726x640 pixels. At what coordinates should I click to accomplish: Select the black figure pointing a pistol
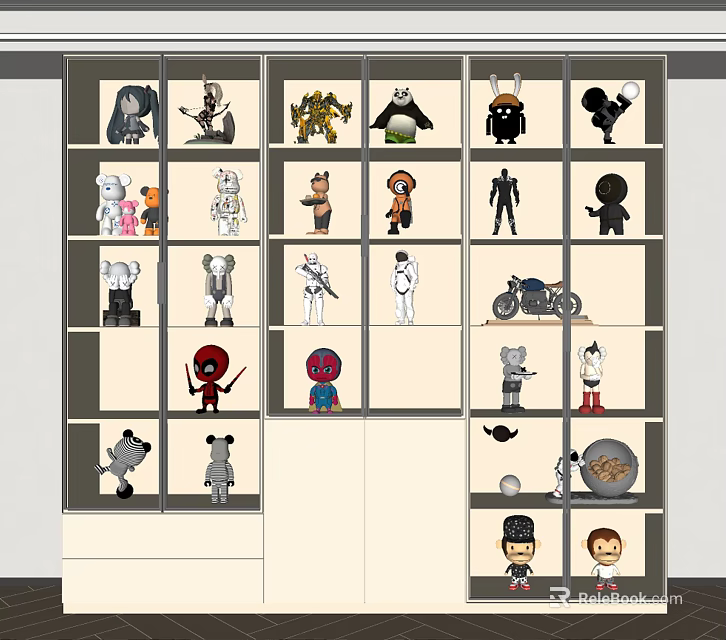pos(607,204)
